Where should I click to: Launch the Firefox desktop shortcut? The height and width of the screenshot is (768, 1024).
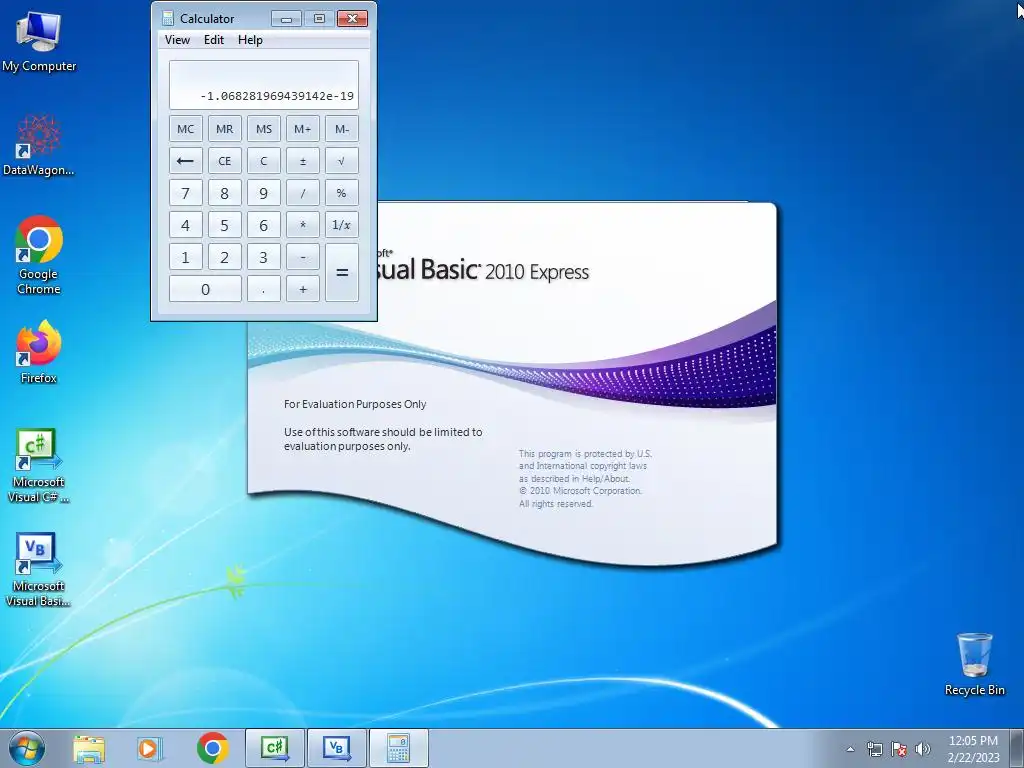click(39, 352)
